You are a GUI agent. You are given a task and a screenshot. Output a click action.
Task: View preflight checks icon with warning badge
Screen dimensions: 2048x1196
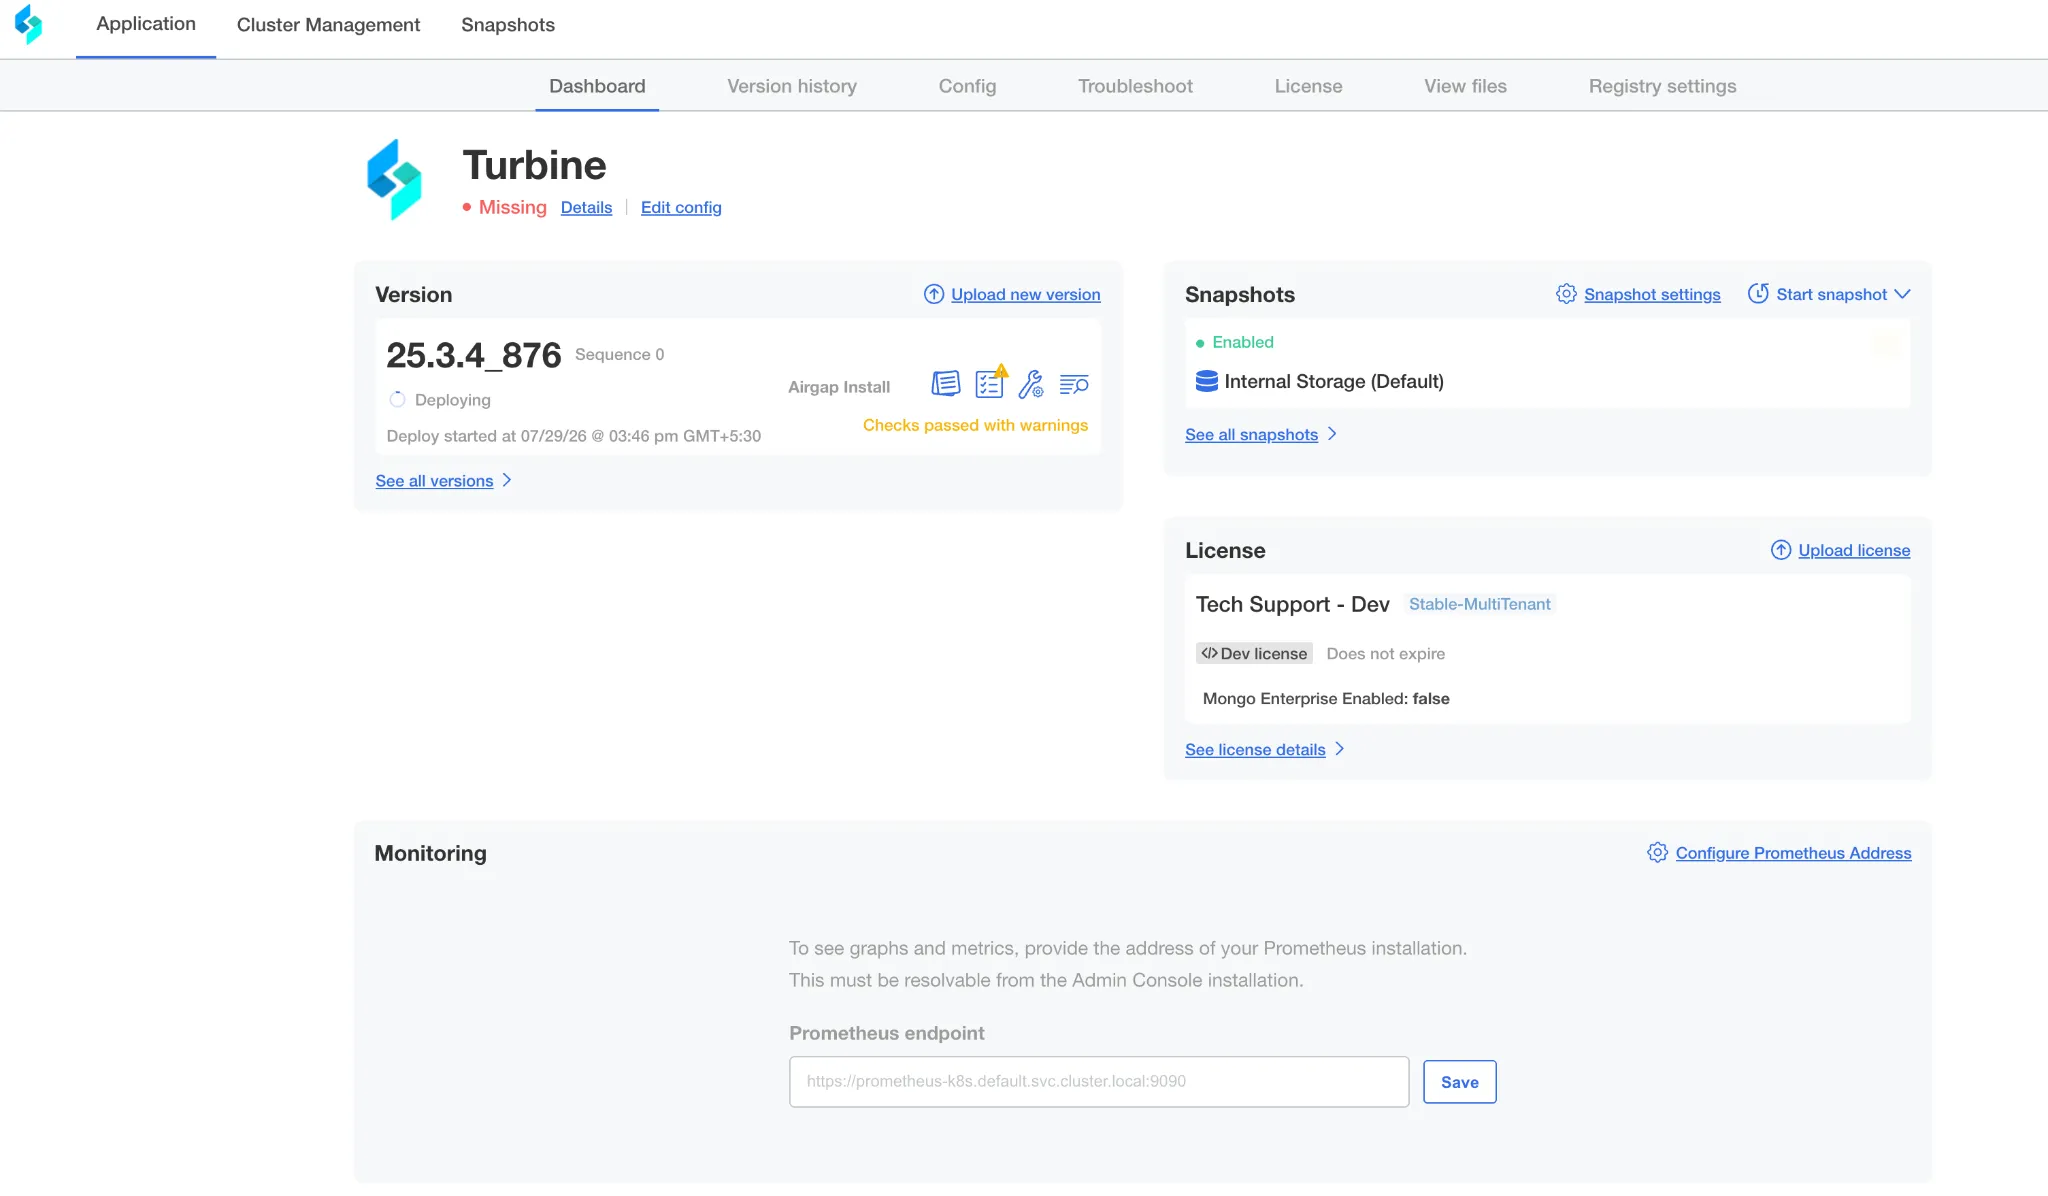click(x=991, y=382)
